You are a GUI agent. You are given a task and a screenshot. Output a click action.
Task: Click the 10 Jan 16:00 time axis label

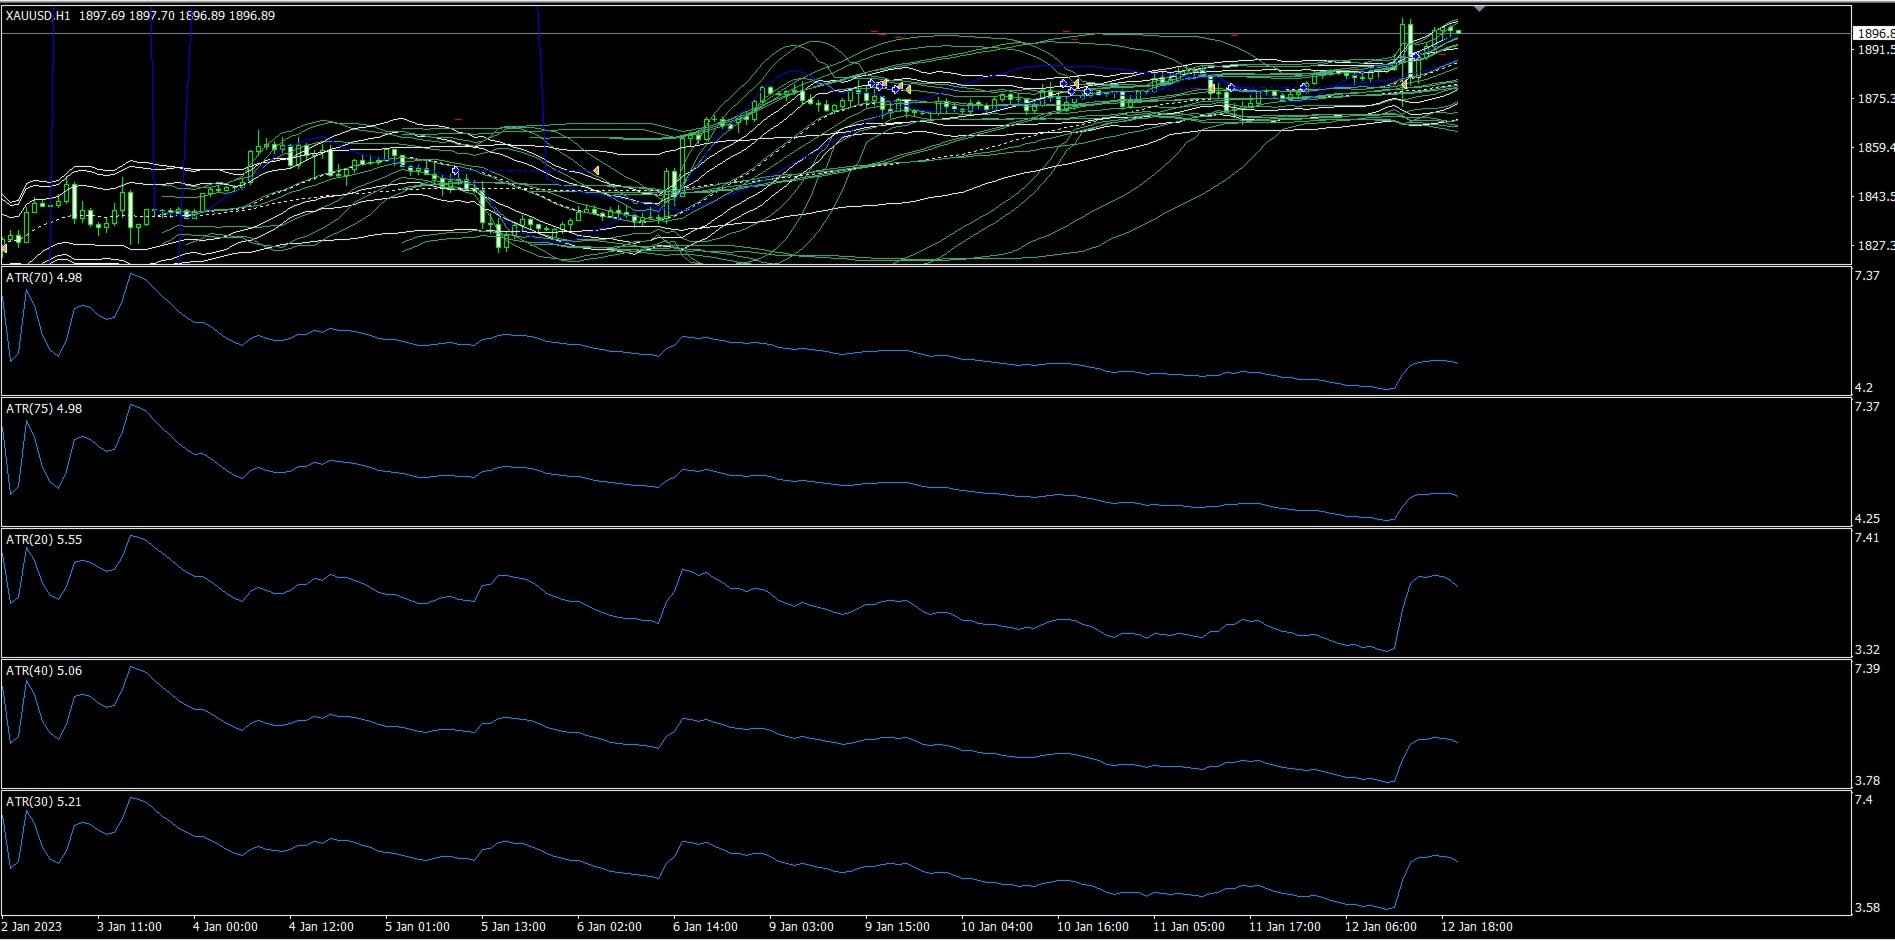(1093, 927)
